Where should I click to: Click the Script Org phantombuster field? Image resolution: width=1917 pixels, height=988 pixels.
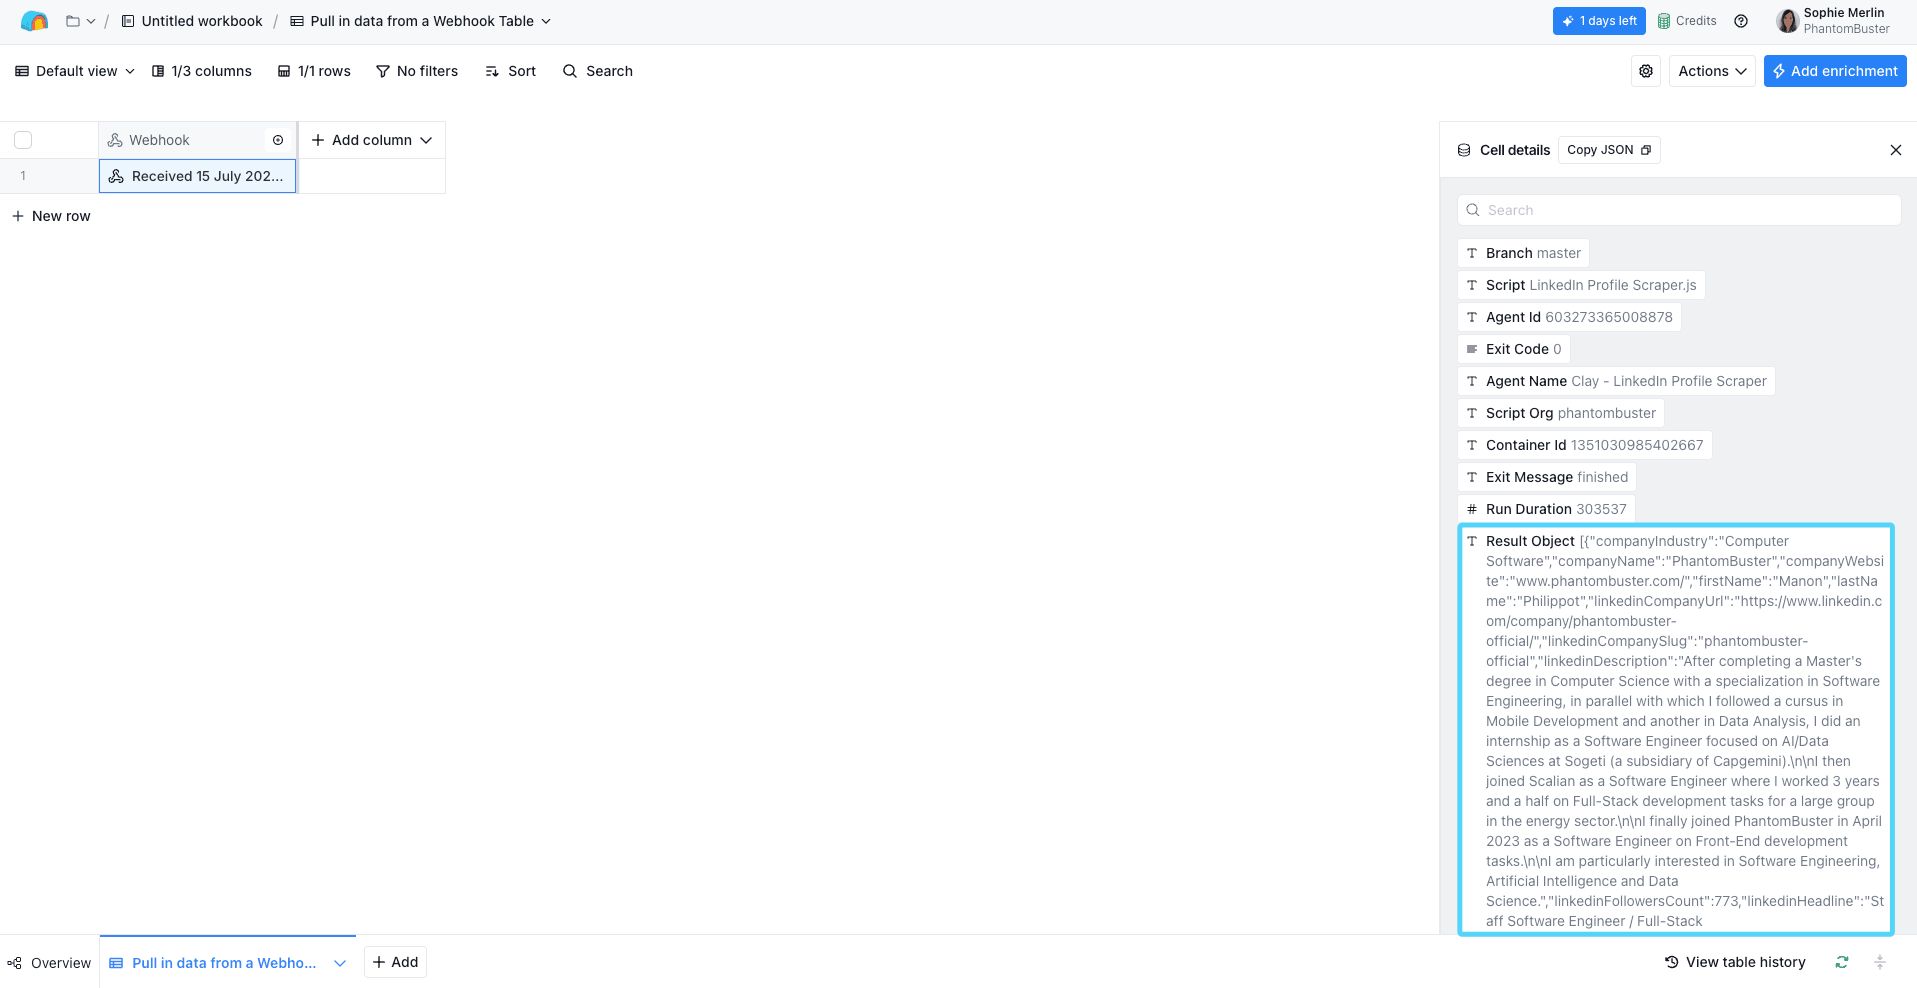(x=1561, y=413)
